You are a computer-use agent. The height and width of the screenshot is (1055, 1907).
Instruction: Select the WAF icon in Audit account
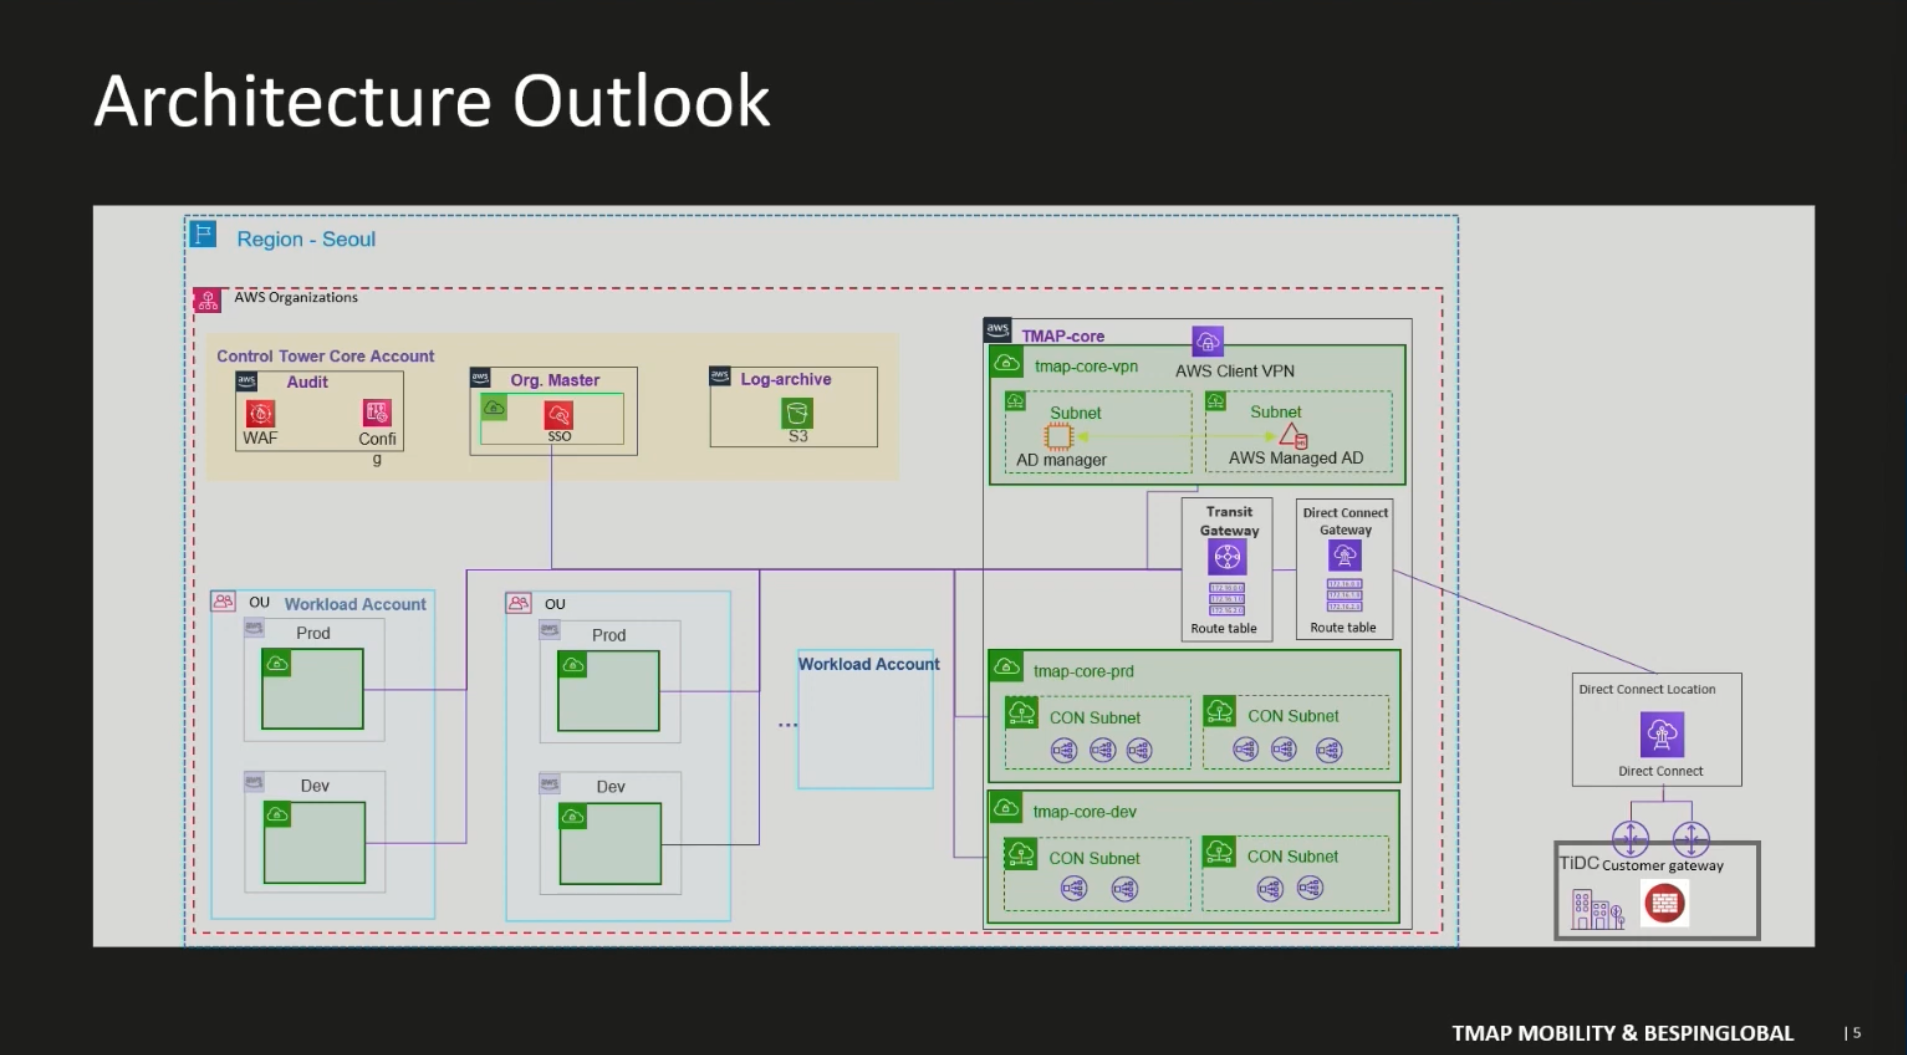[x=260, y=413]
